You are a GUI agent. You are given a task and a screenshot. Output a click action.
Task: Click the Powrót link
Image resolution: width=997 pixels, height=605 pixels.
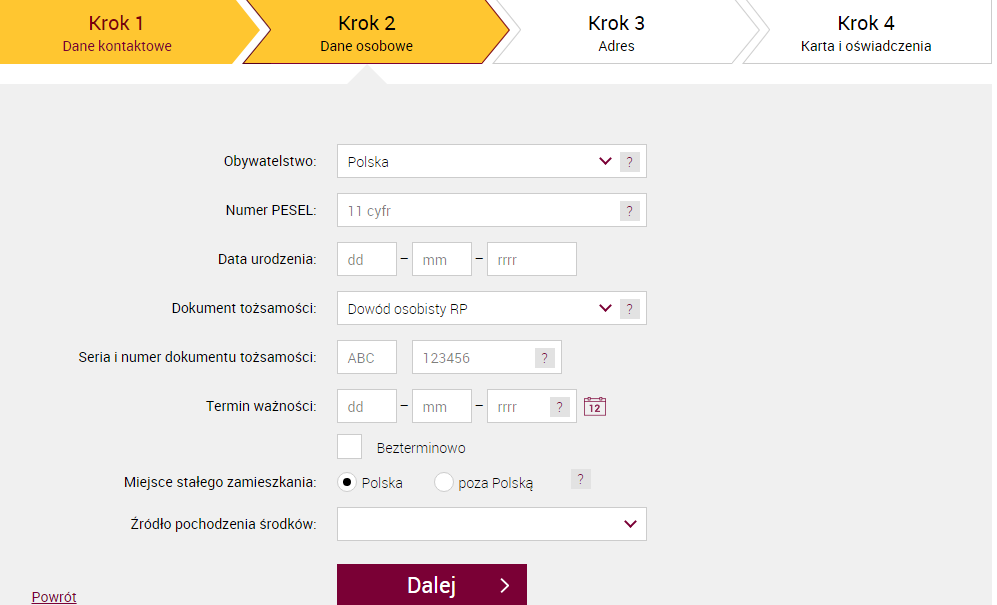click(x=54, y=597)
